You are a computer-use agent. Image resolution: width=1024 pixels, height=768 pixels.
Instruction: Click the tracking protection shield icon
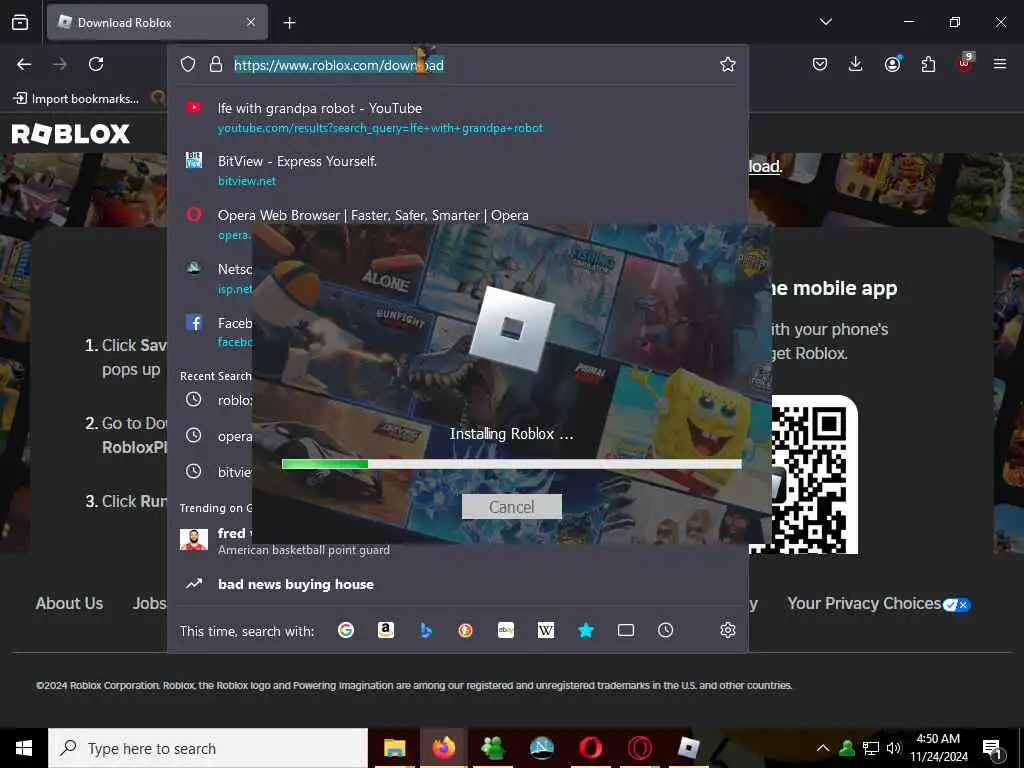point(188,64)
